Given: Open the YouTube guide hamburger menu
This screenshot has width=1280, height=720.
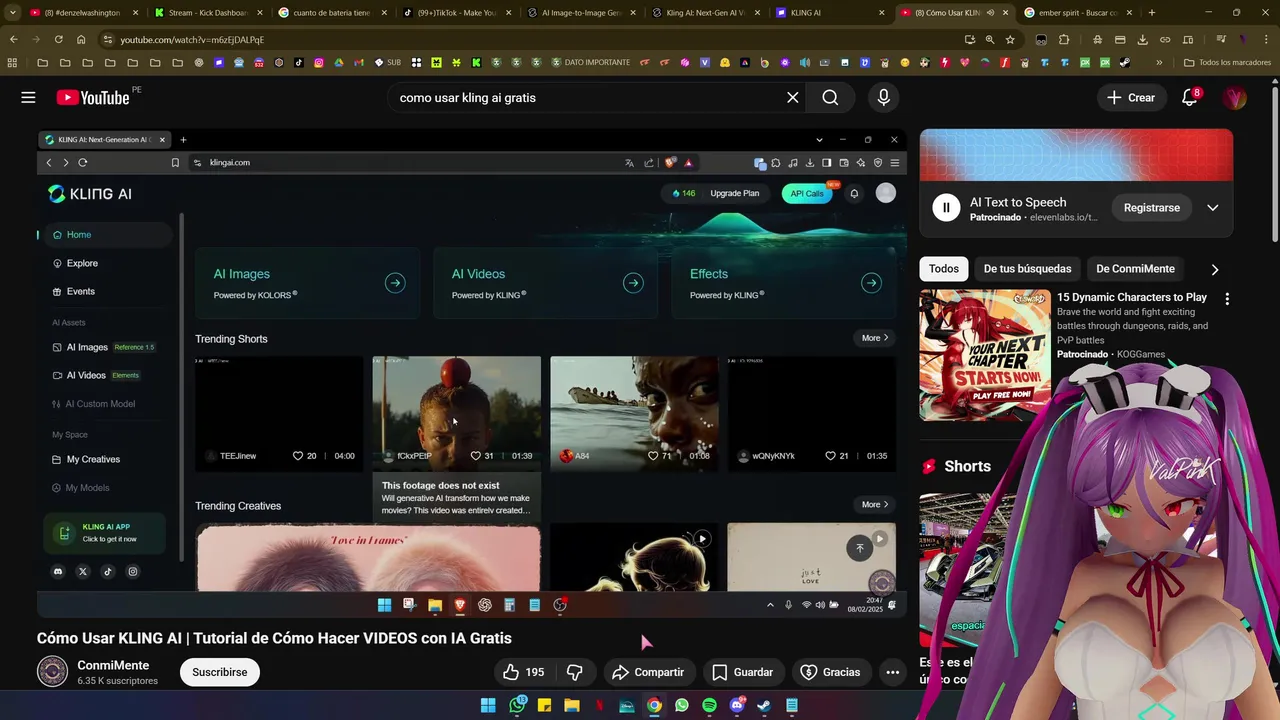Looking at the screenshot, I should click(x=28, y=97).
